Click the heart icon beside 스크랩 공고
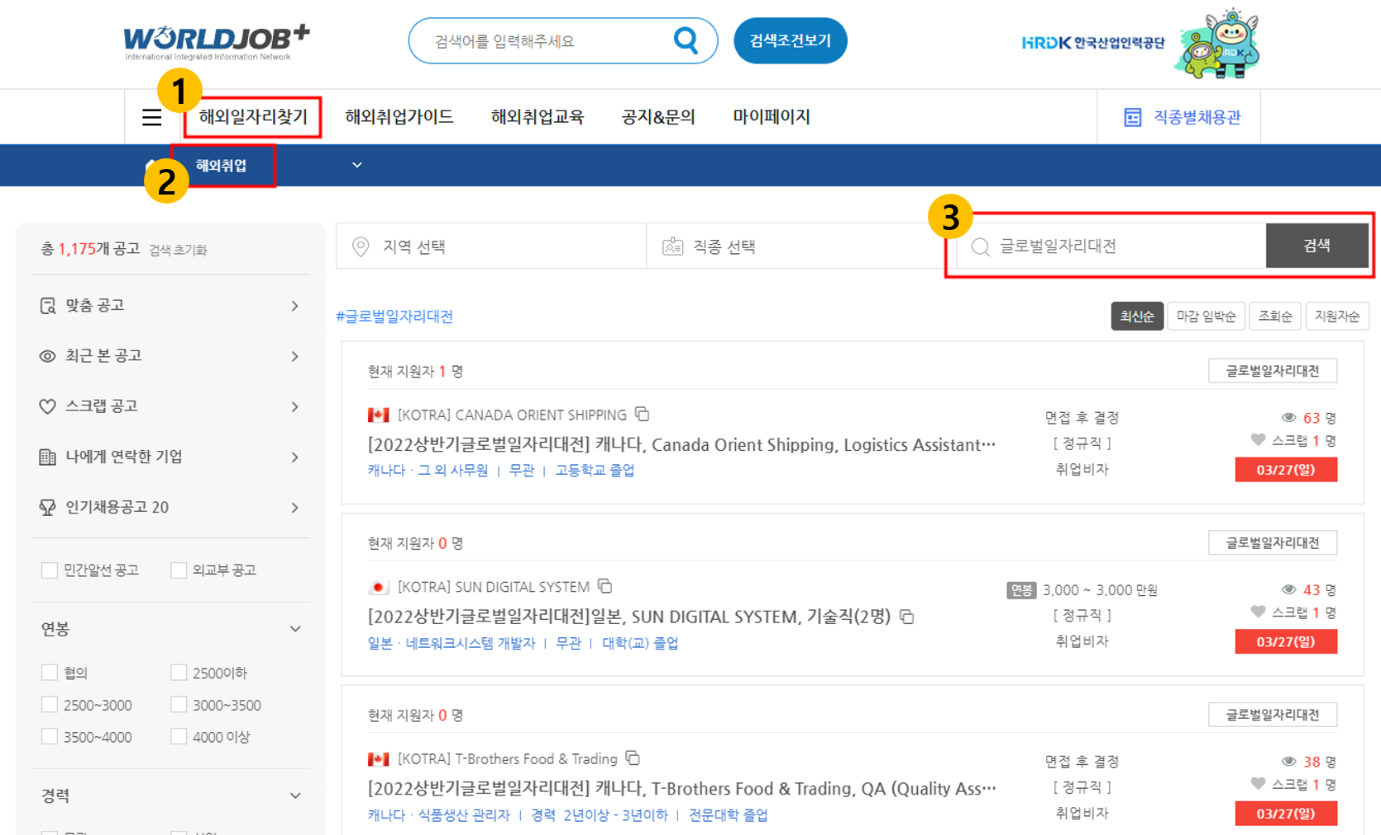The height and width of the screenshot is (835, 1381). [47, 407]
